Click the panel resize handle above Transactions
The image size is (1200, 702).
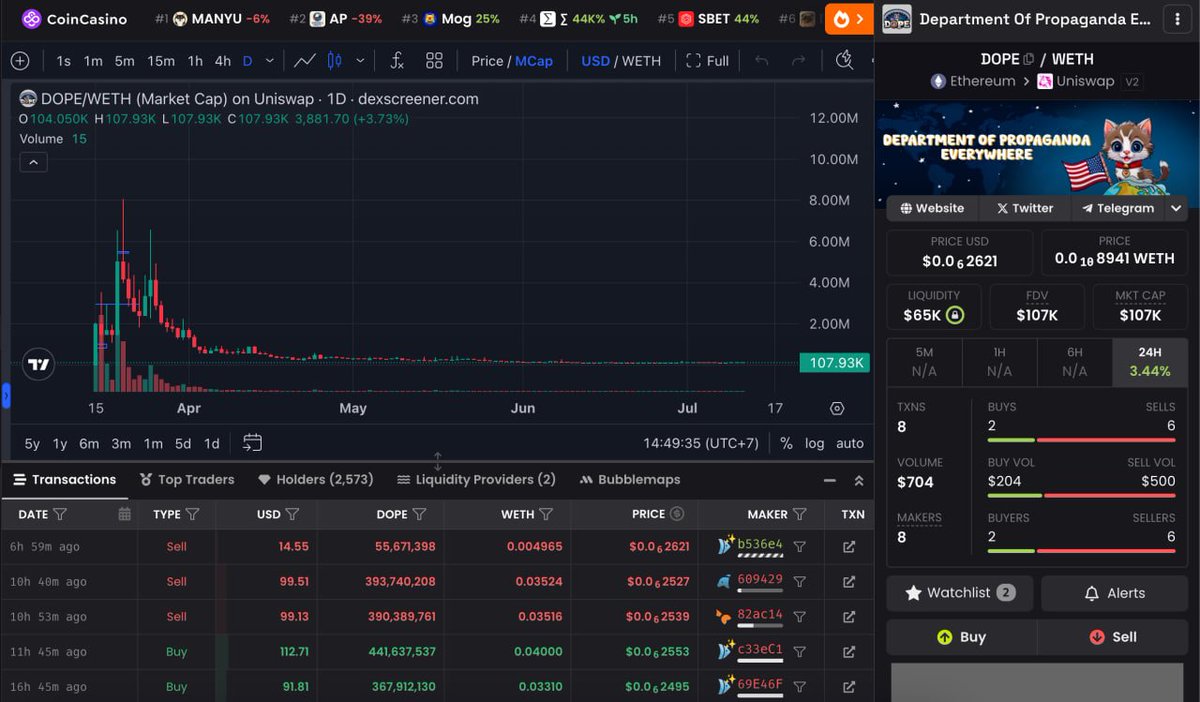[x=437, y=461]
